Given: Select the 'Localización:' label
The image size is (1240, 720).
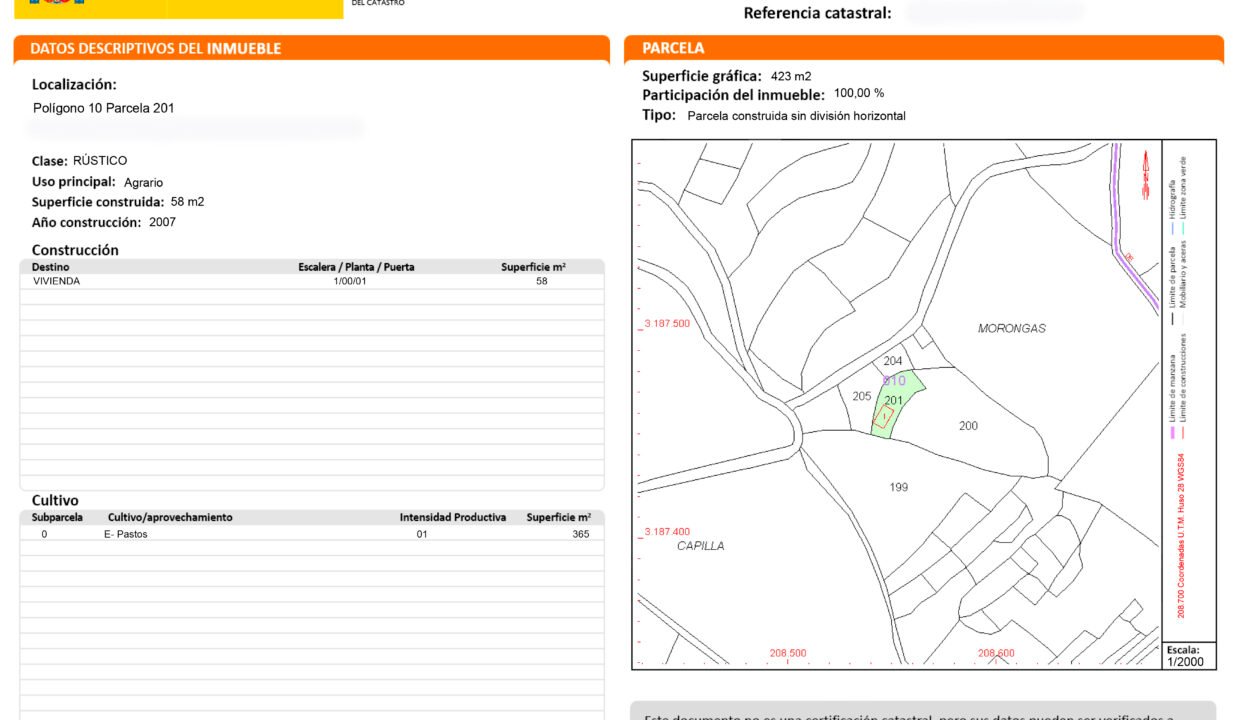Looking at the screenshot, I should tap(74, 85).
